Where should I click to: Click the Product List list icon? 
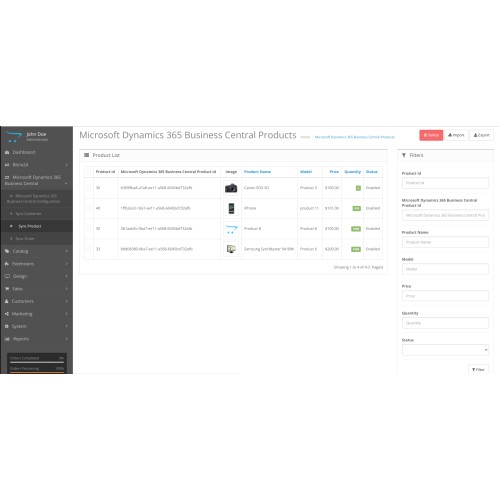coord(87,155)
